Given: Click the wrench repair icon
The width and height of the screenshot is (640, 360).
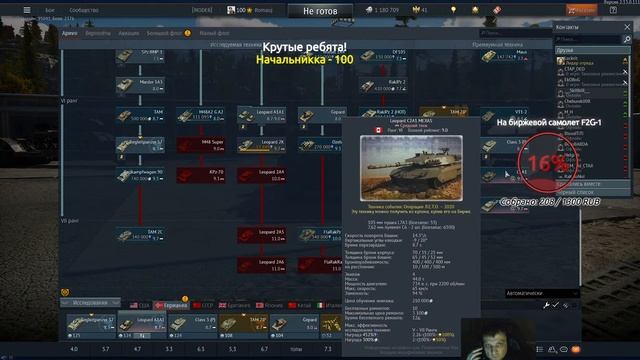Looking at the screenshot, I should tap(546, 305).
